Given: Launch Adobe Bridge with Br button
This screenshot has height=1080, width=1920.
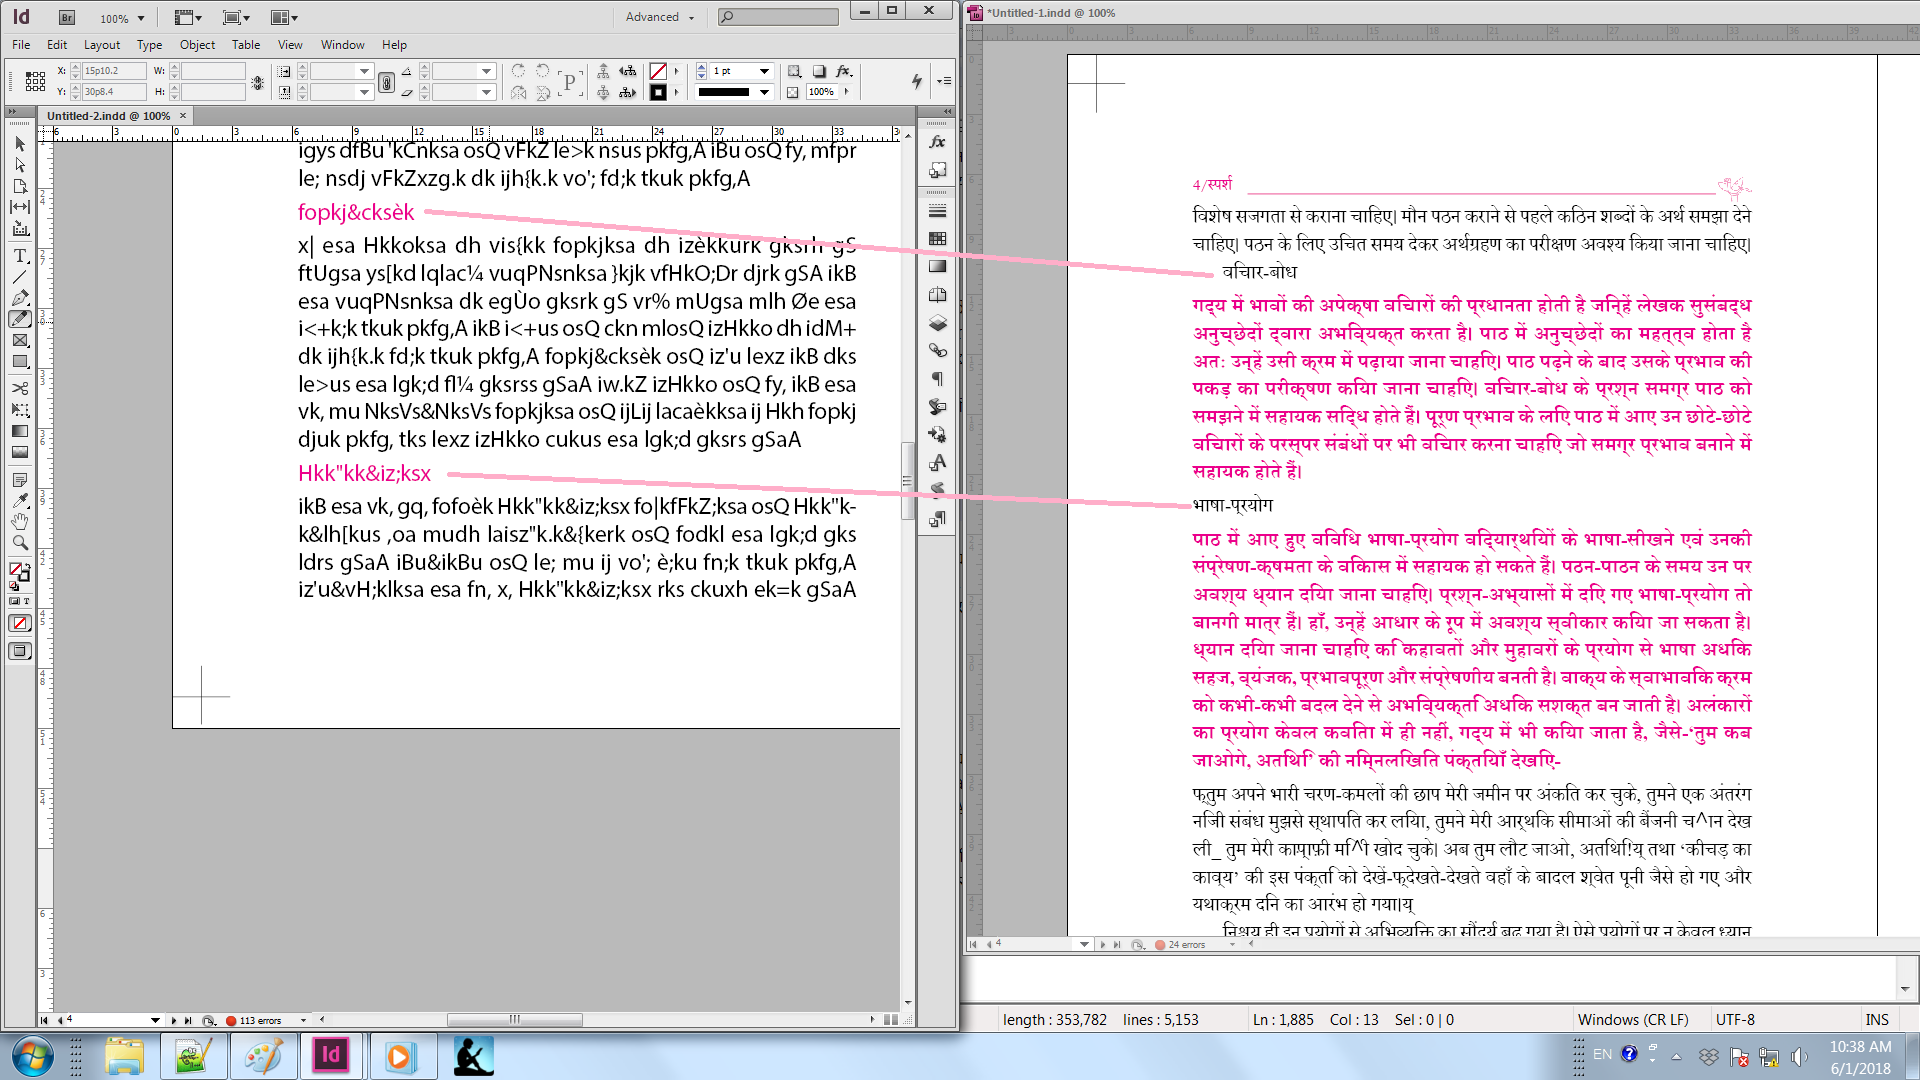Looking at the screenshot, I should coord(67,17).
